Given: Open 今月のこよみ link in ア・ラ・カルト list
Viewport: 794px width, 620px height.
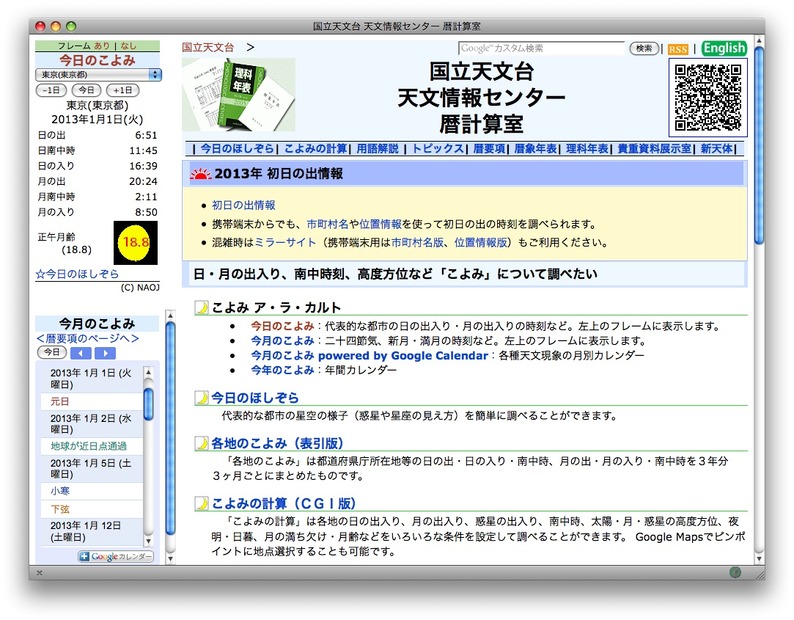Looking at the screenshot, I should point(283,340).
